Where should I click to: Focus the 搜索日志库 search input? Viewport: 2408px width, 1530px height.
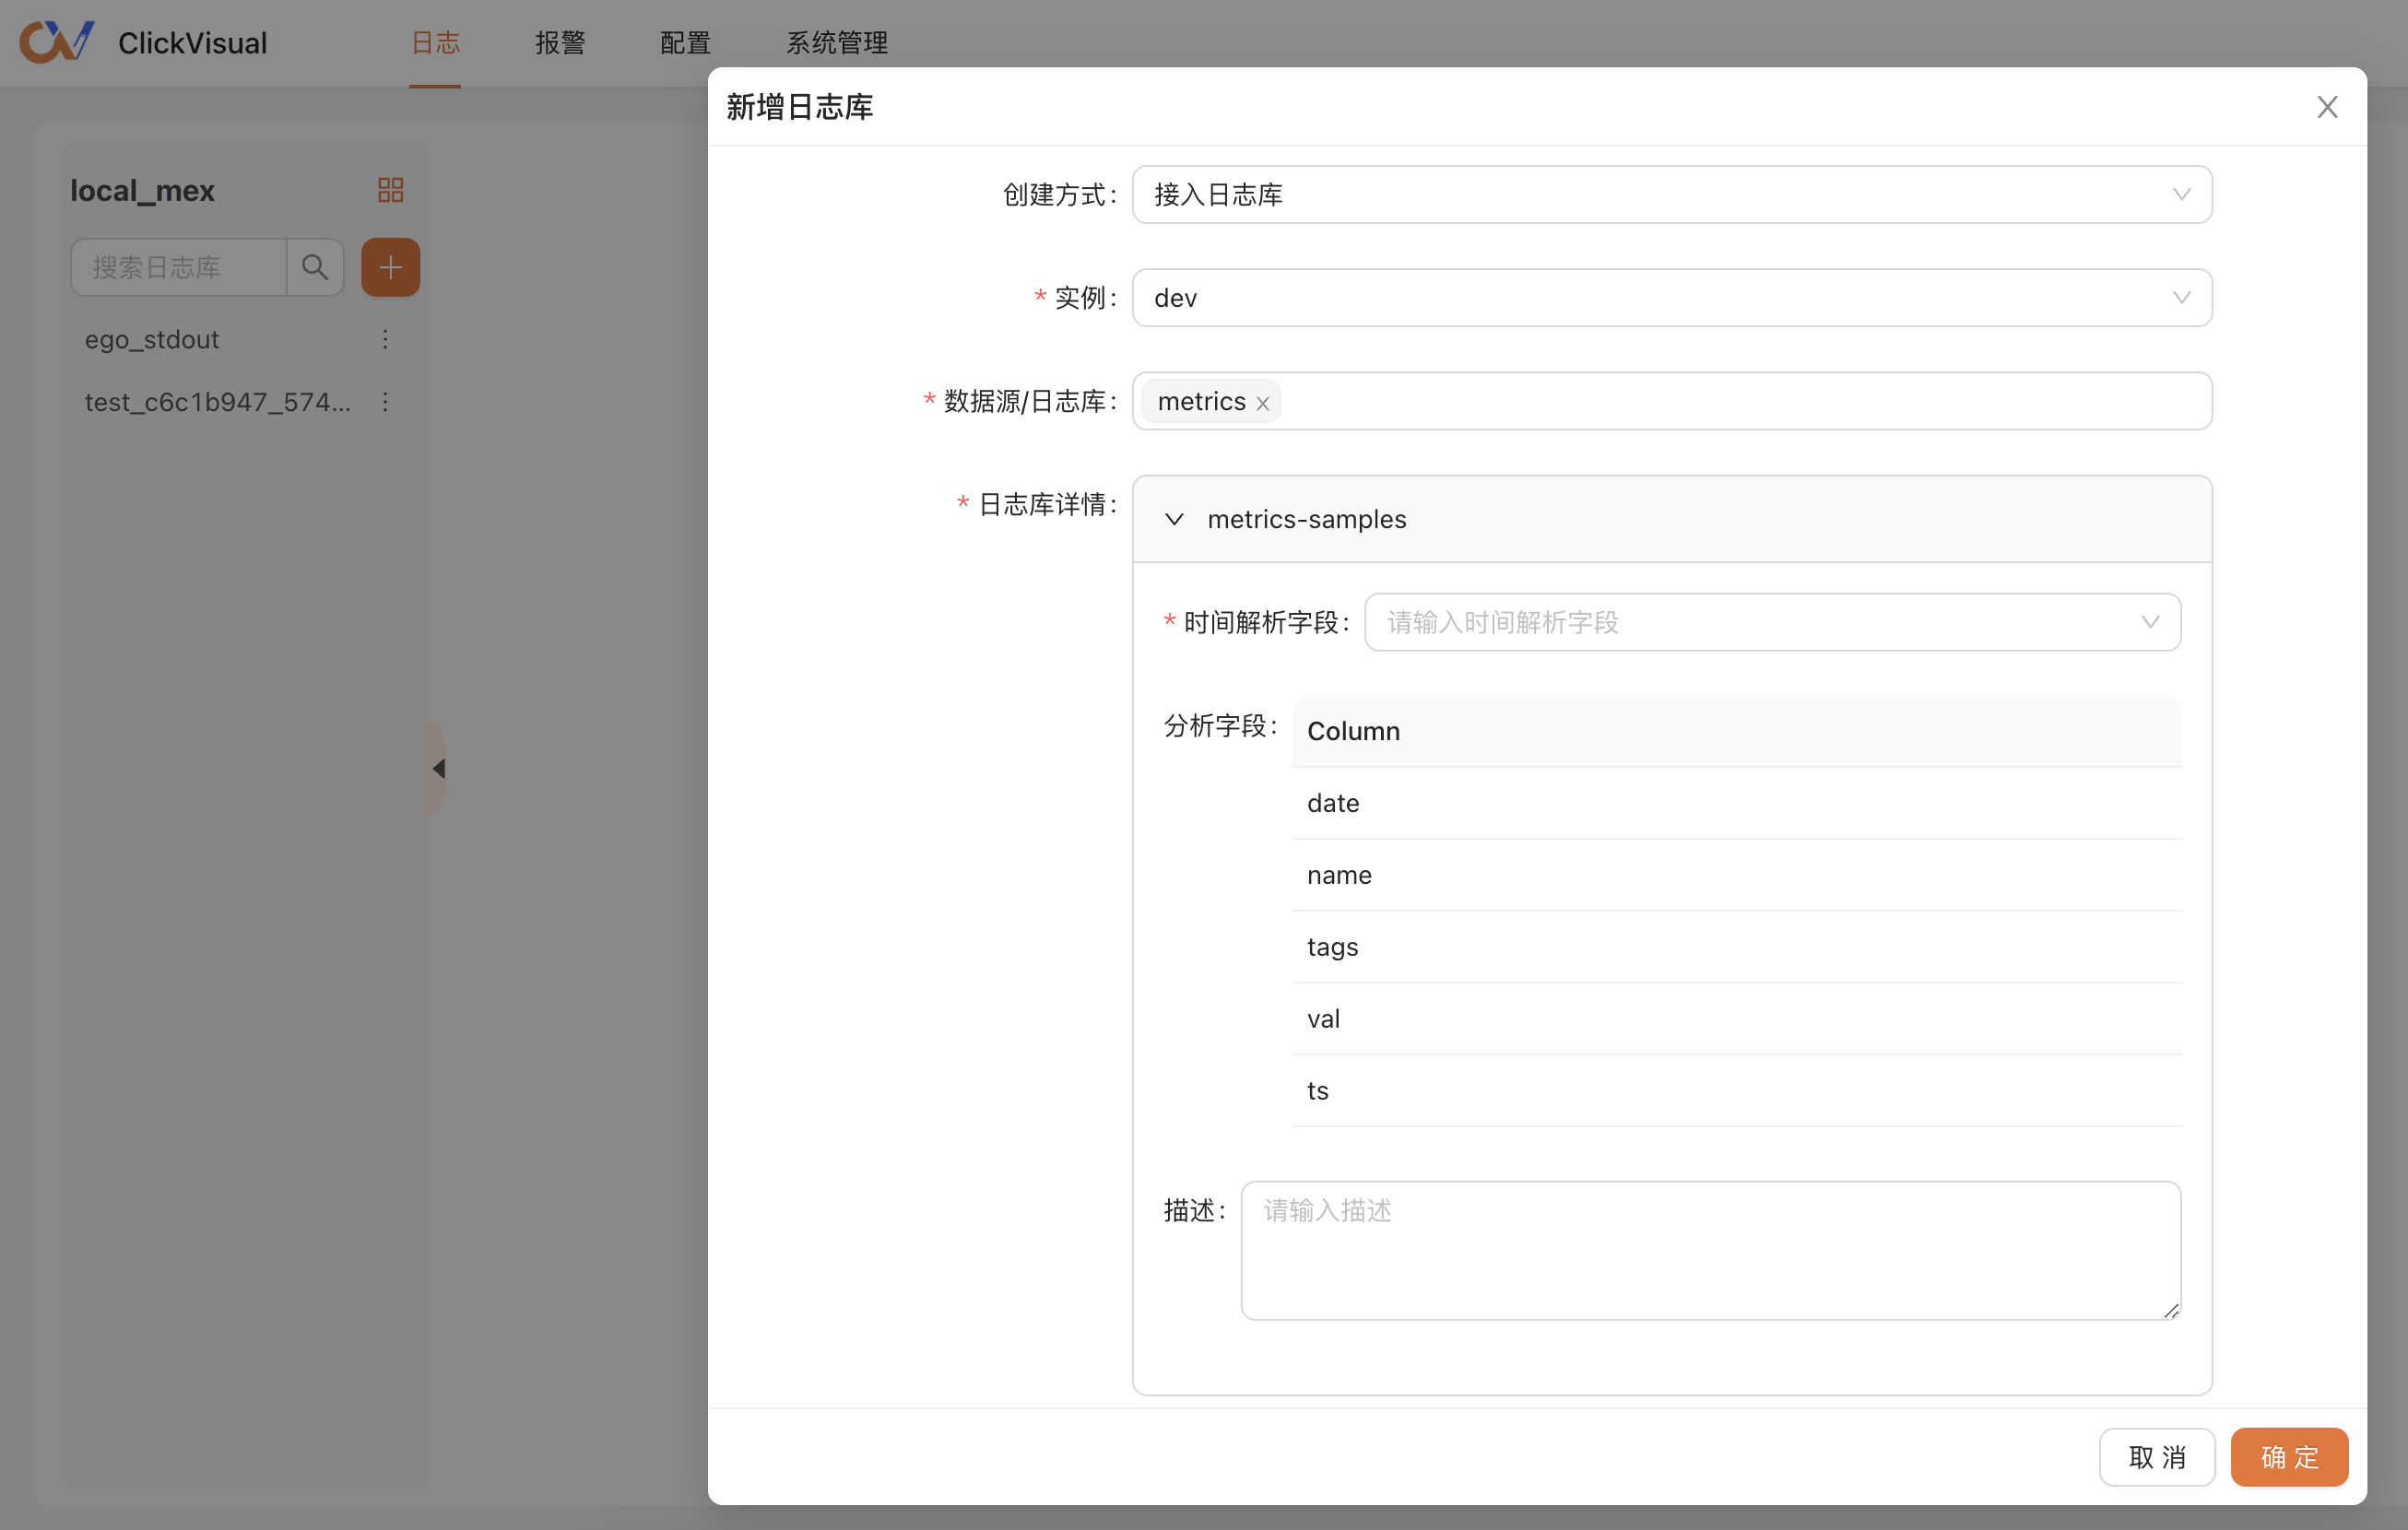179,267
